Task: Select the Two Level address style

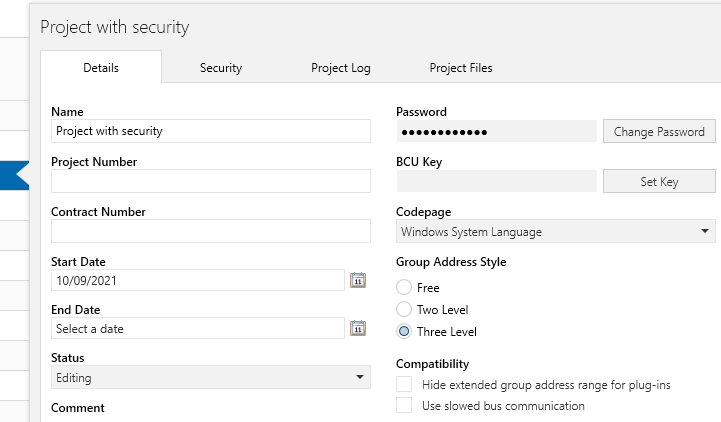Action: point(404,309)
